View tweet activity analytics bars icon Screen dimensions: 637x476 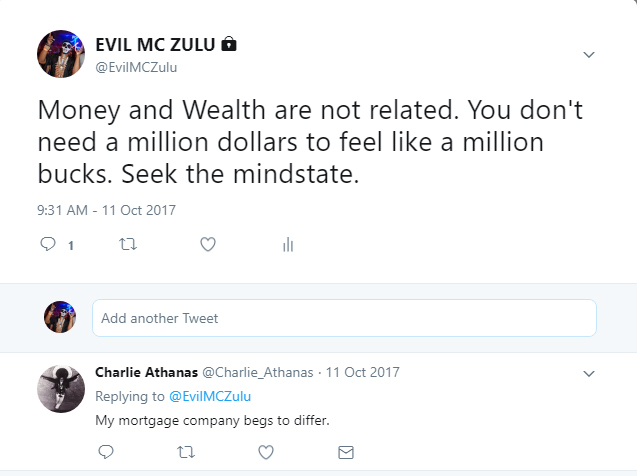[287, 244]
